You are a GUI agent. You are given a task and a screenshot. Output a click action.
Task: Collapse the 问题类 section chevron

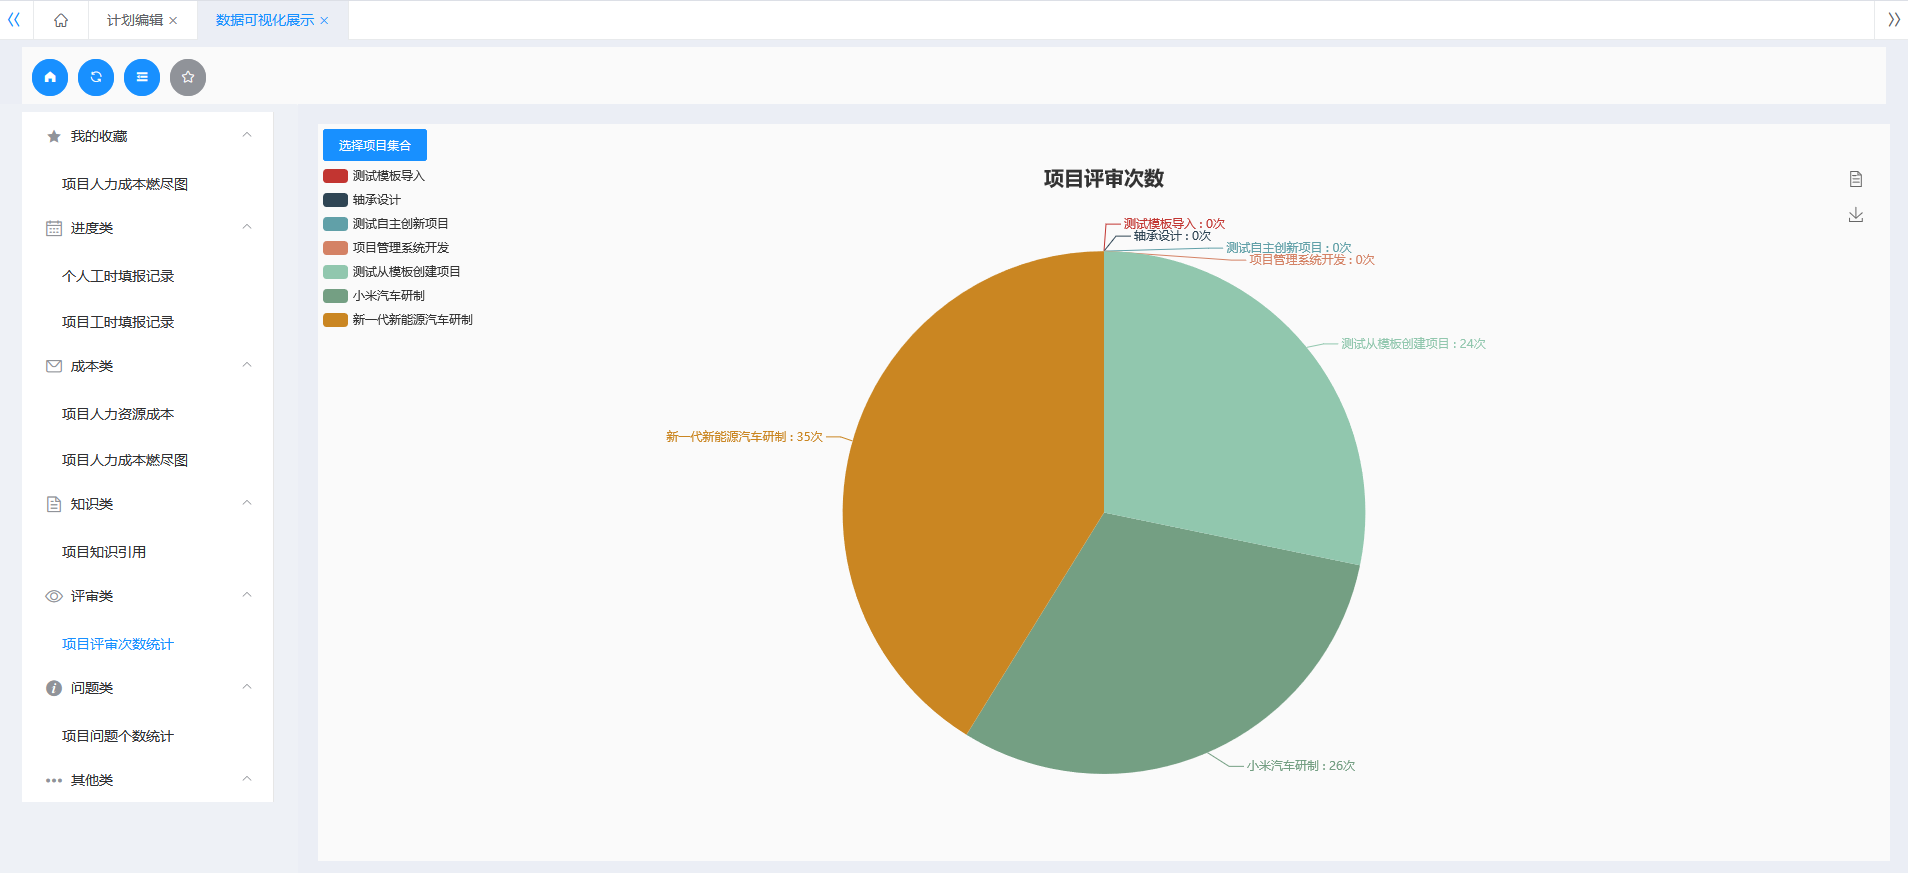(x=247, y=687)
